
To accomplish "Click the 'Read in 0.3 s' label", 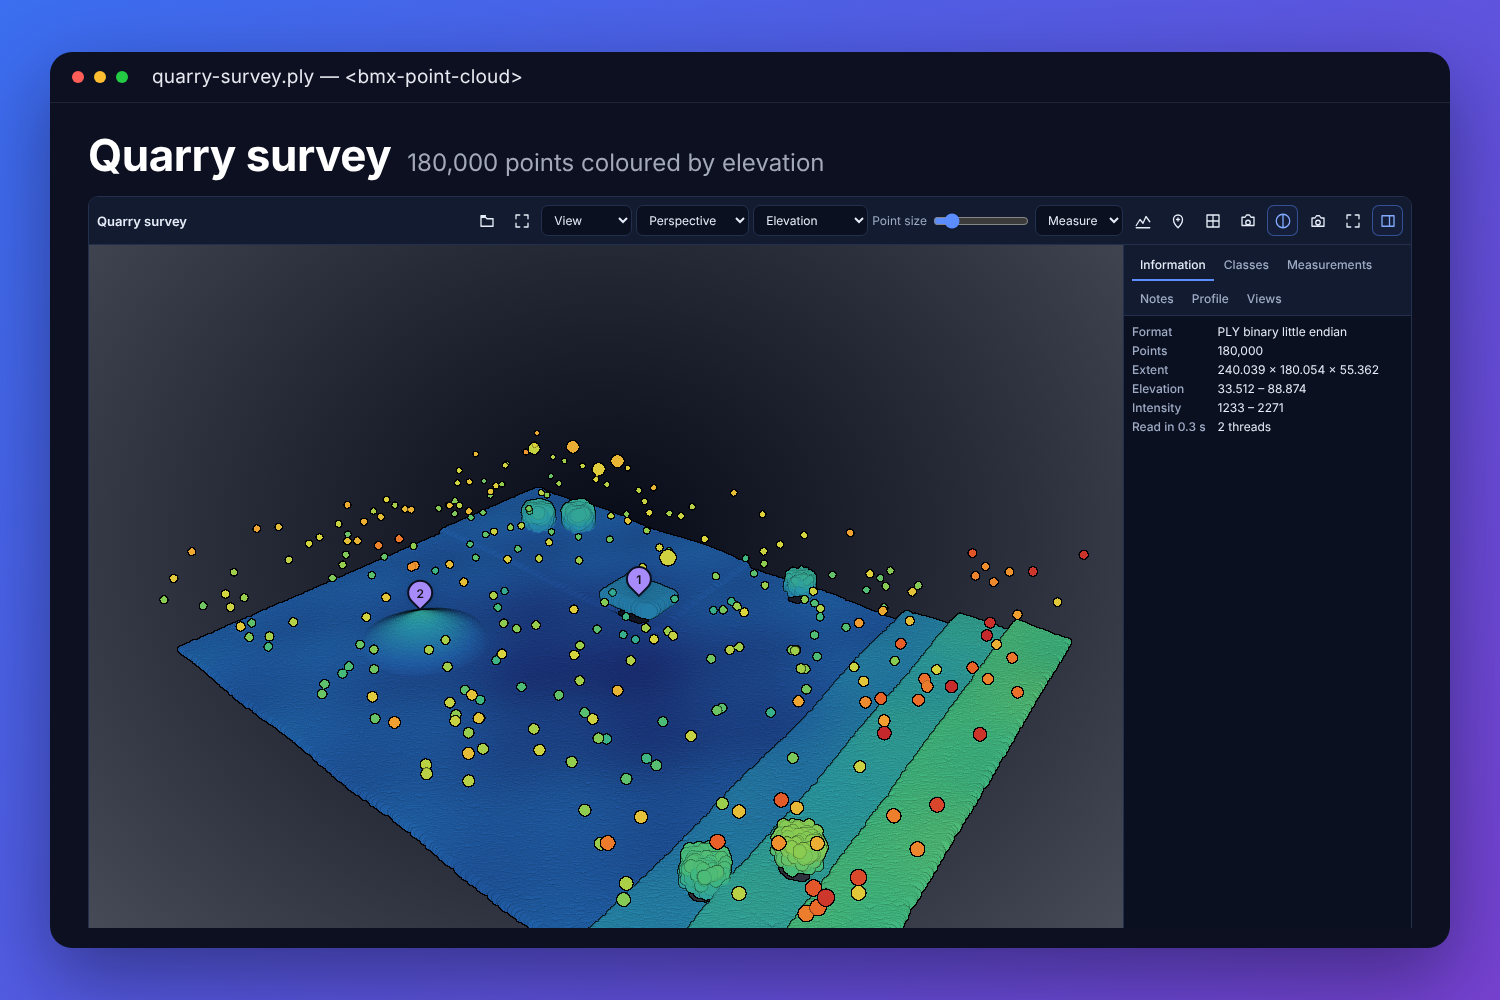I will [1169, 427].
